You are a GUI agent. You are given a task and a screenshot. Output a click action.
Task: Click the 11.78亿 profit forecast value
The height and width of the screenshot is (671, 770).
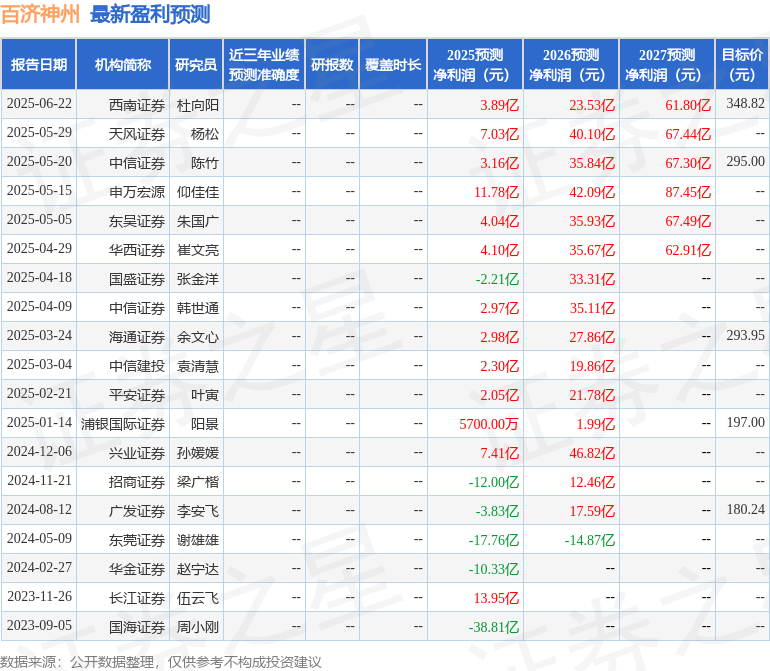[x=496, y=192]
